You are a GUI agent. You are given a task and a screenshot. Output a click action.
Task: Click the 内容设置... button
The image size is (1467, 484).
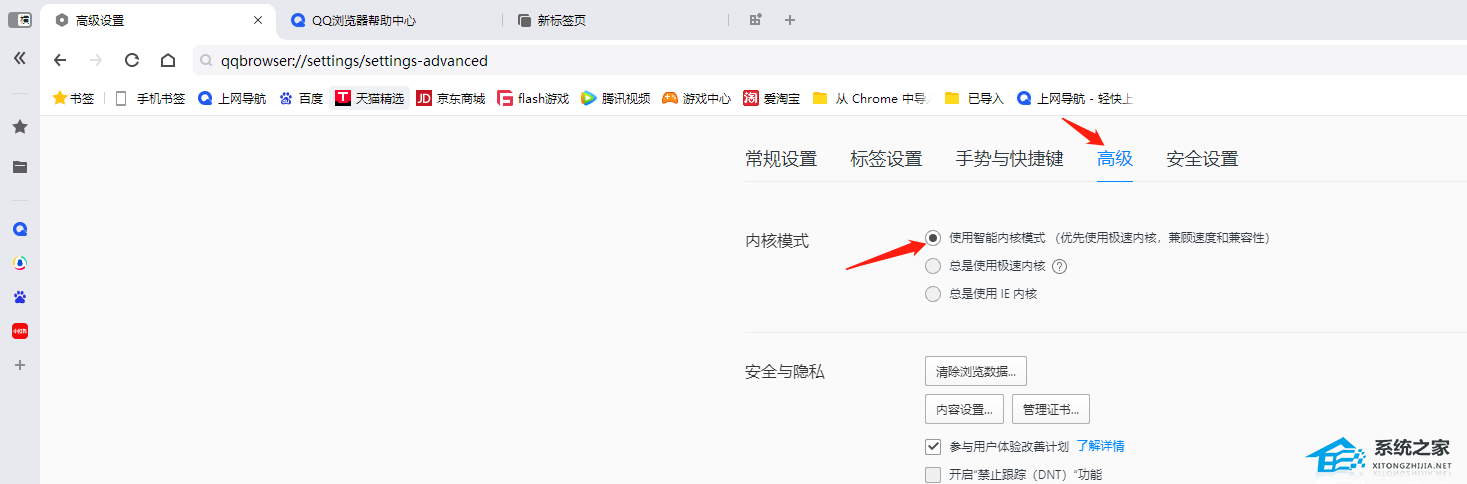pyautogui.click(x=964, y=409)
